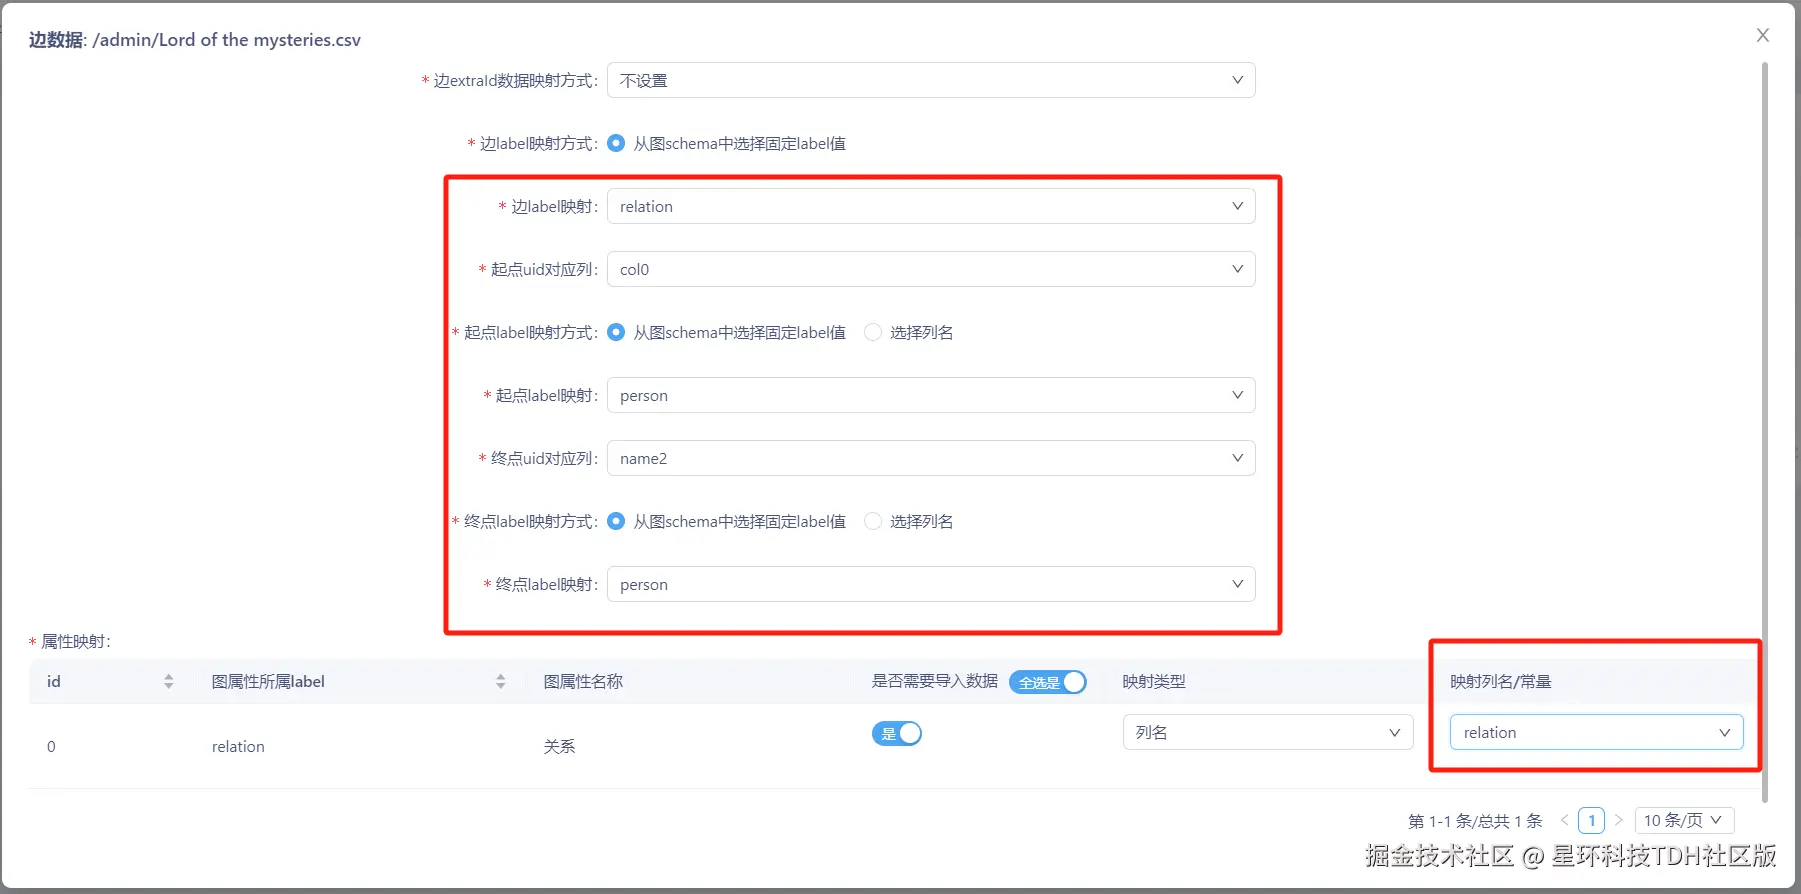This screenshot has width=1801, height=894.
Task: Open the 映射类型 列名 dropdown
Action: [1267, 732]
